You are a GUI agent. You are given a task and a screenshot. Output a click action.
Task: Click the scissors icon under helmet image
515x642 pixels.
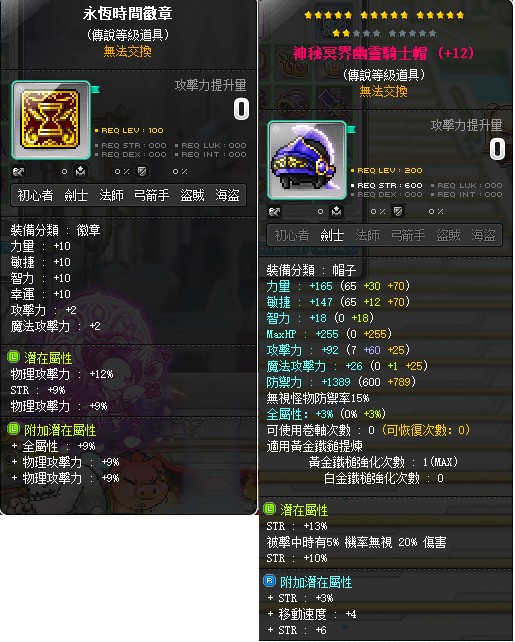click(275, 212)
